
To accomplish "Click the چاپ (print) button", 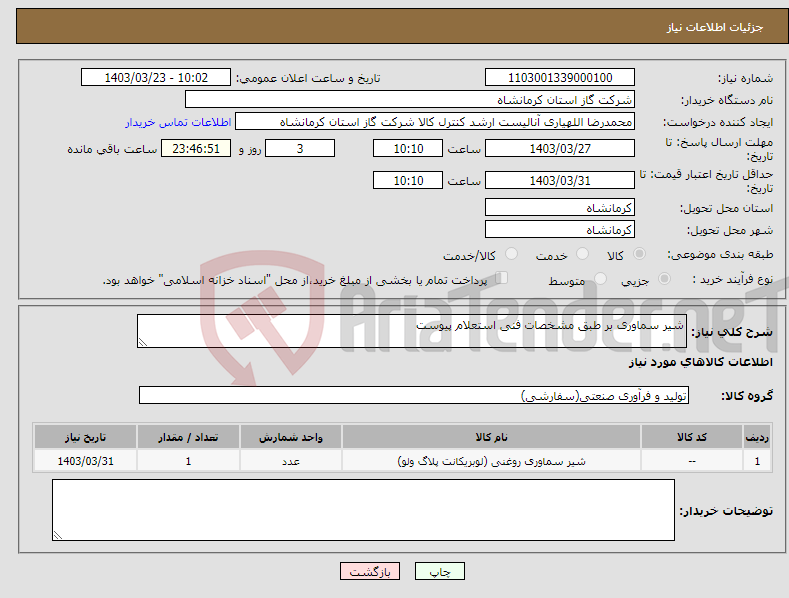I will click(x=439, y=571).
